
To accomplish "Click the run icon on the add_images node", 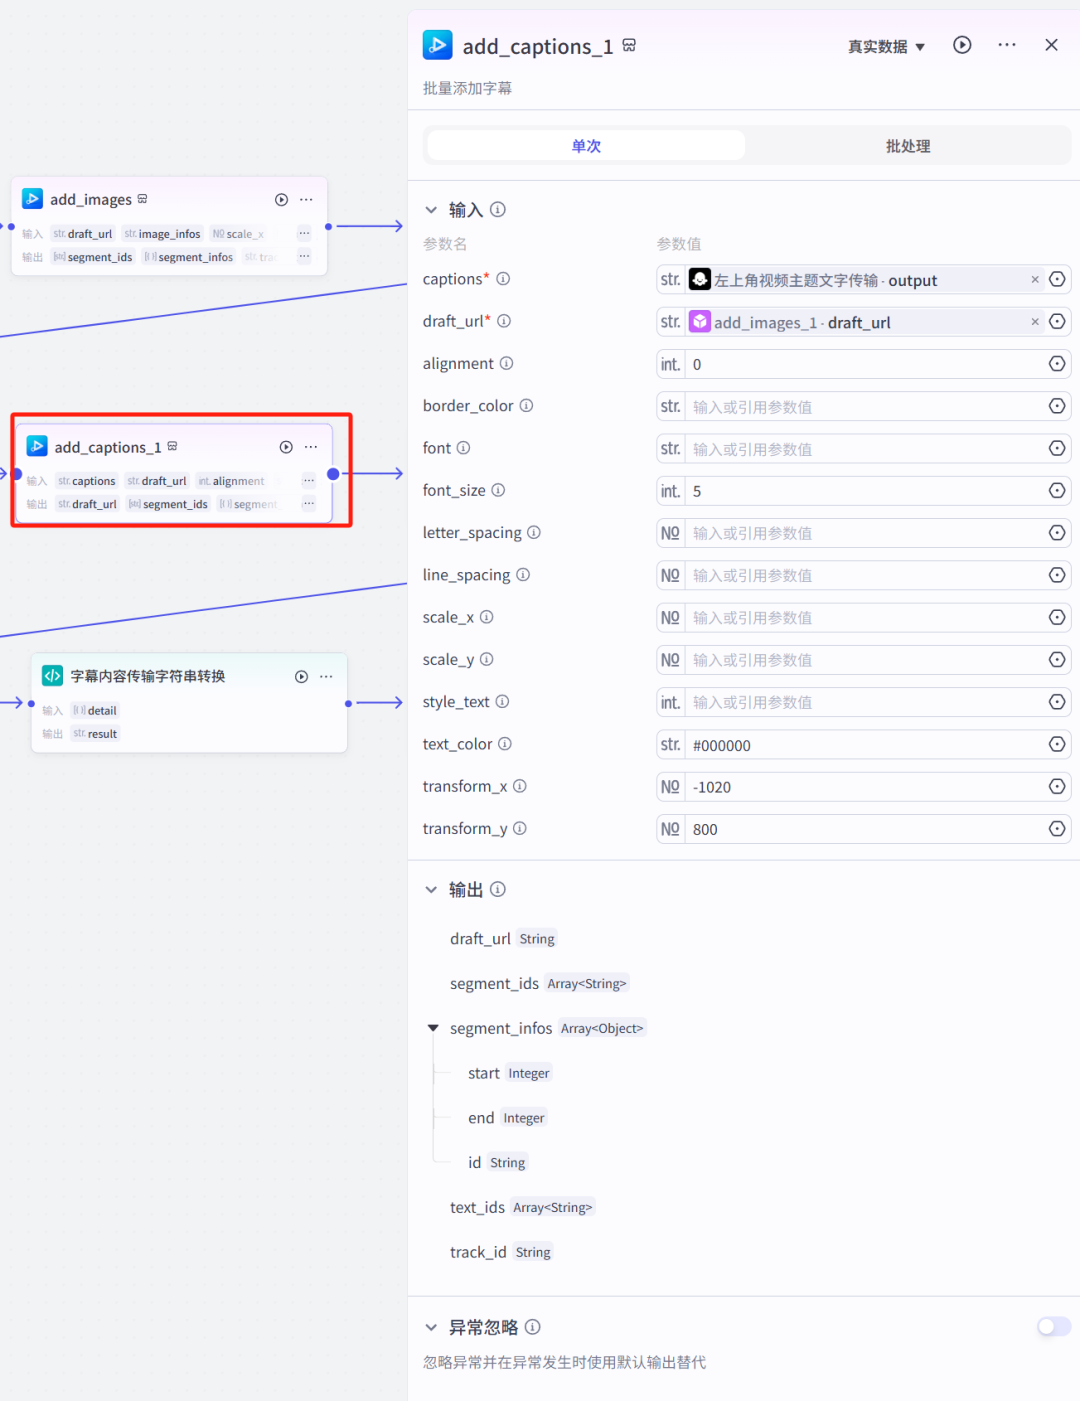I will coord(281,199).
